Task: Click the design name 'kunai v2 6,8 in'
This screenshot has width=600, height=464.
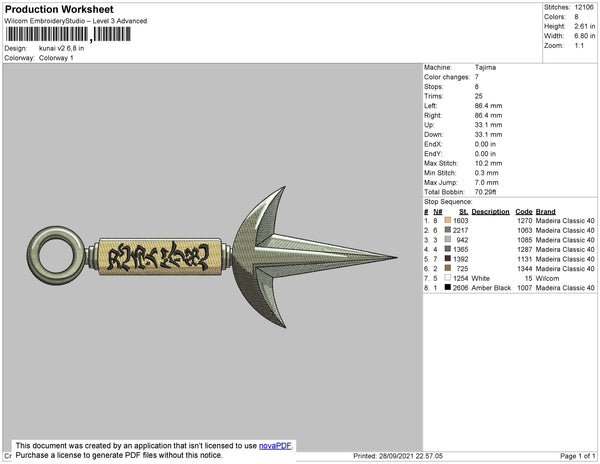Action: 61,49
